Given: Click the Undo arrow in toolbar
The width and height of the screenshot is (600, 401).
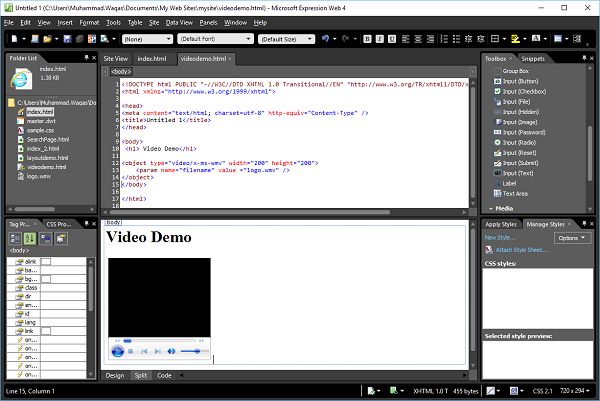Looking at the screenshot, I should [326, 39].
